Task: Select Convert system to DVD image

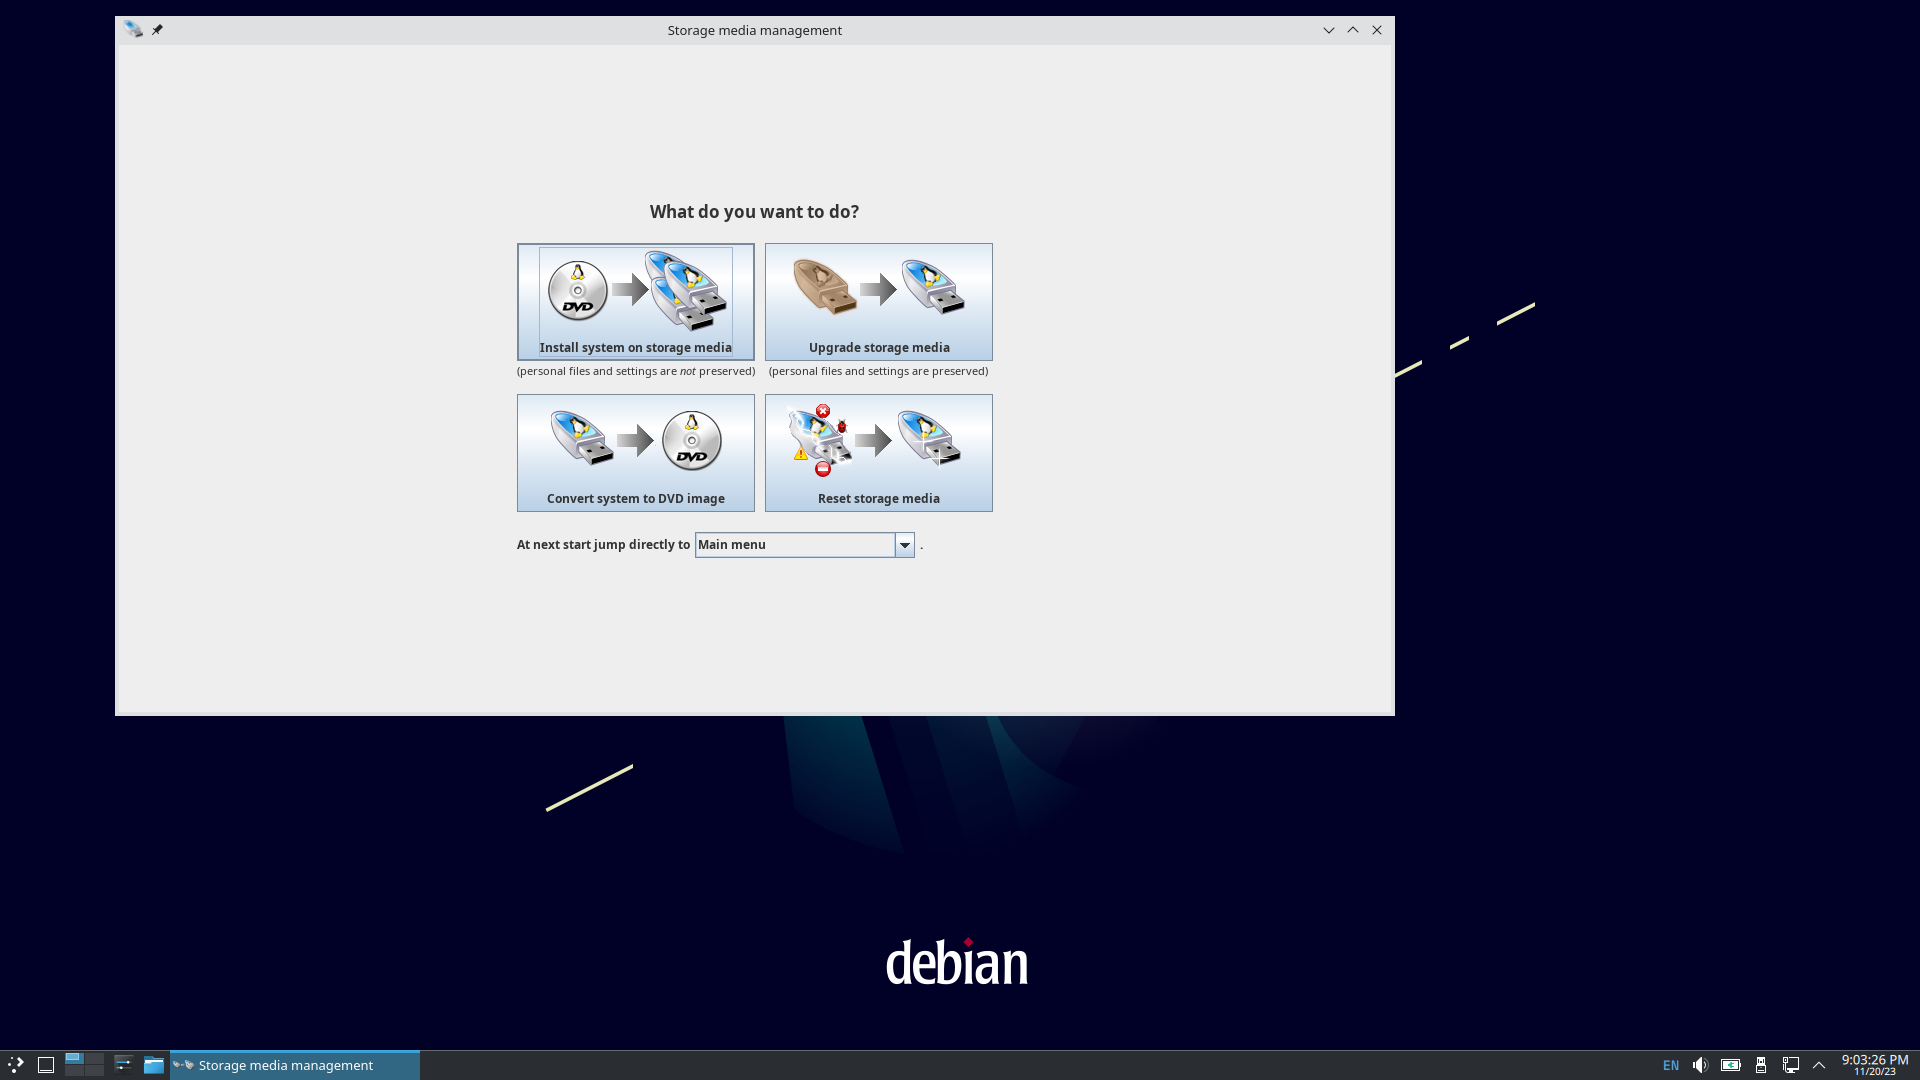Action: [x=635, y=452]
